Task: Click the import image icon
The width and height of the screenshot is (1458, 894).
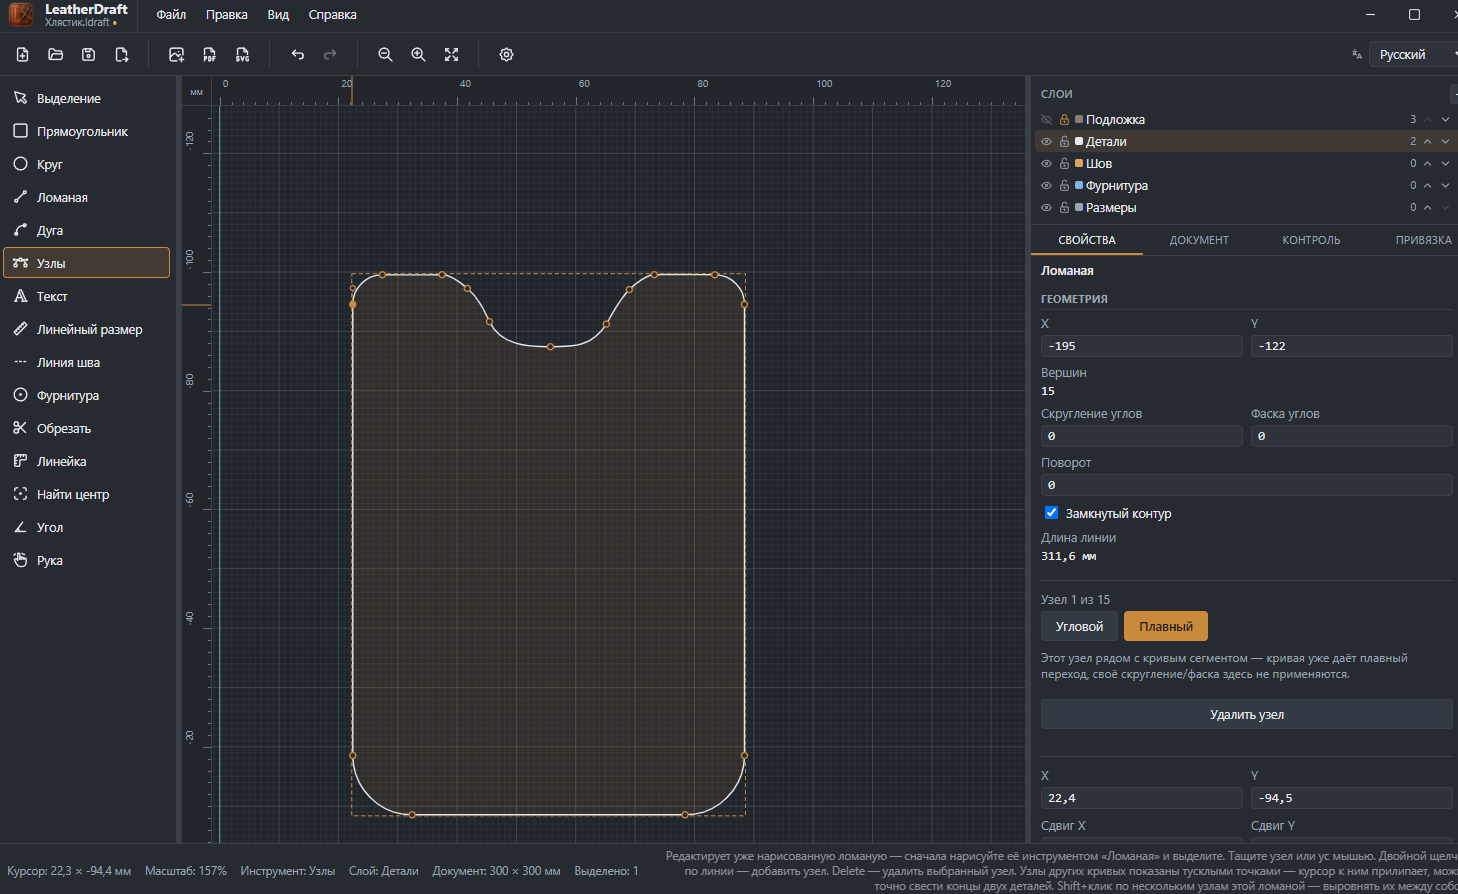Action: pyautogui.click(x=177, y=55)
